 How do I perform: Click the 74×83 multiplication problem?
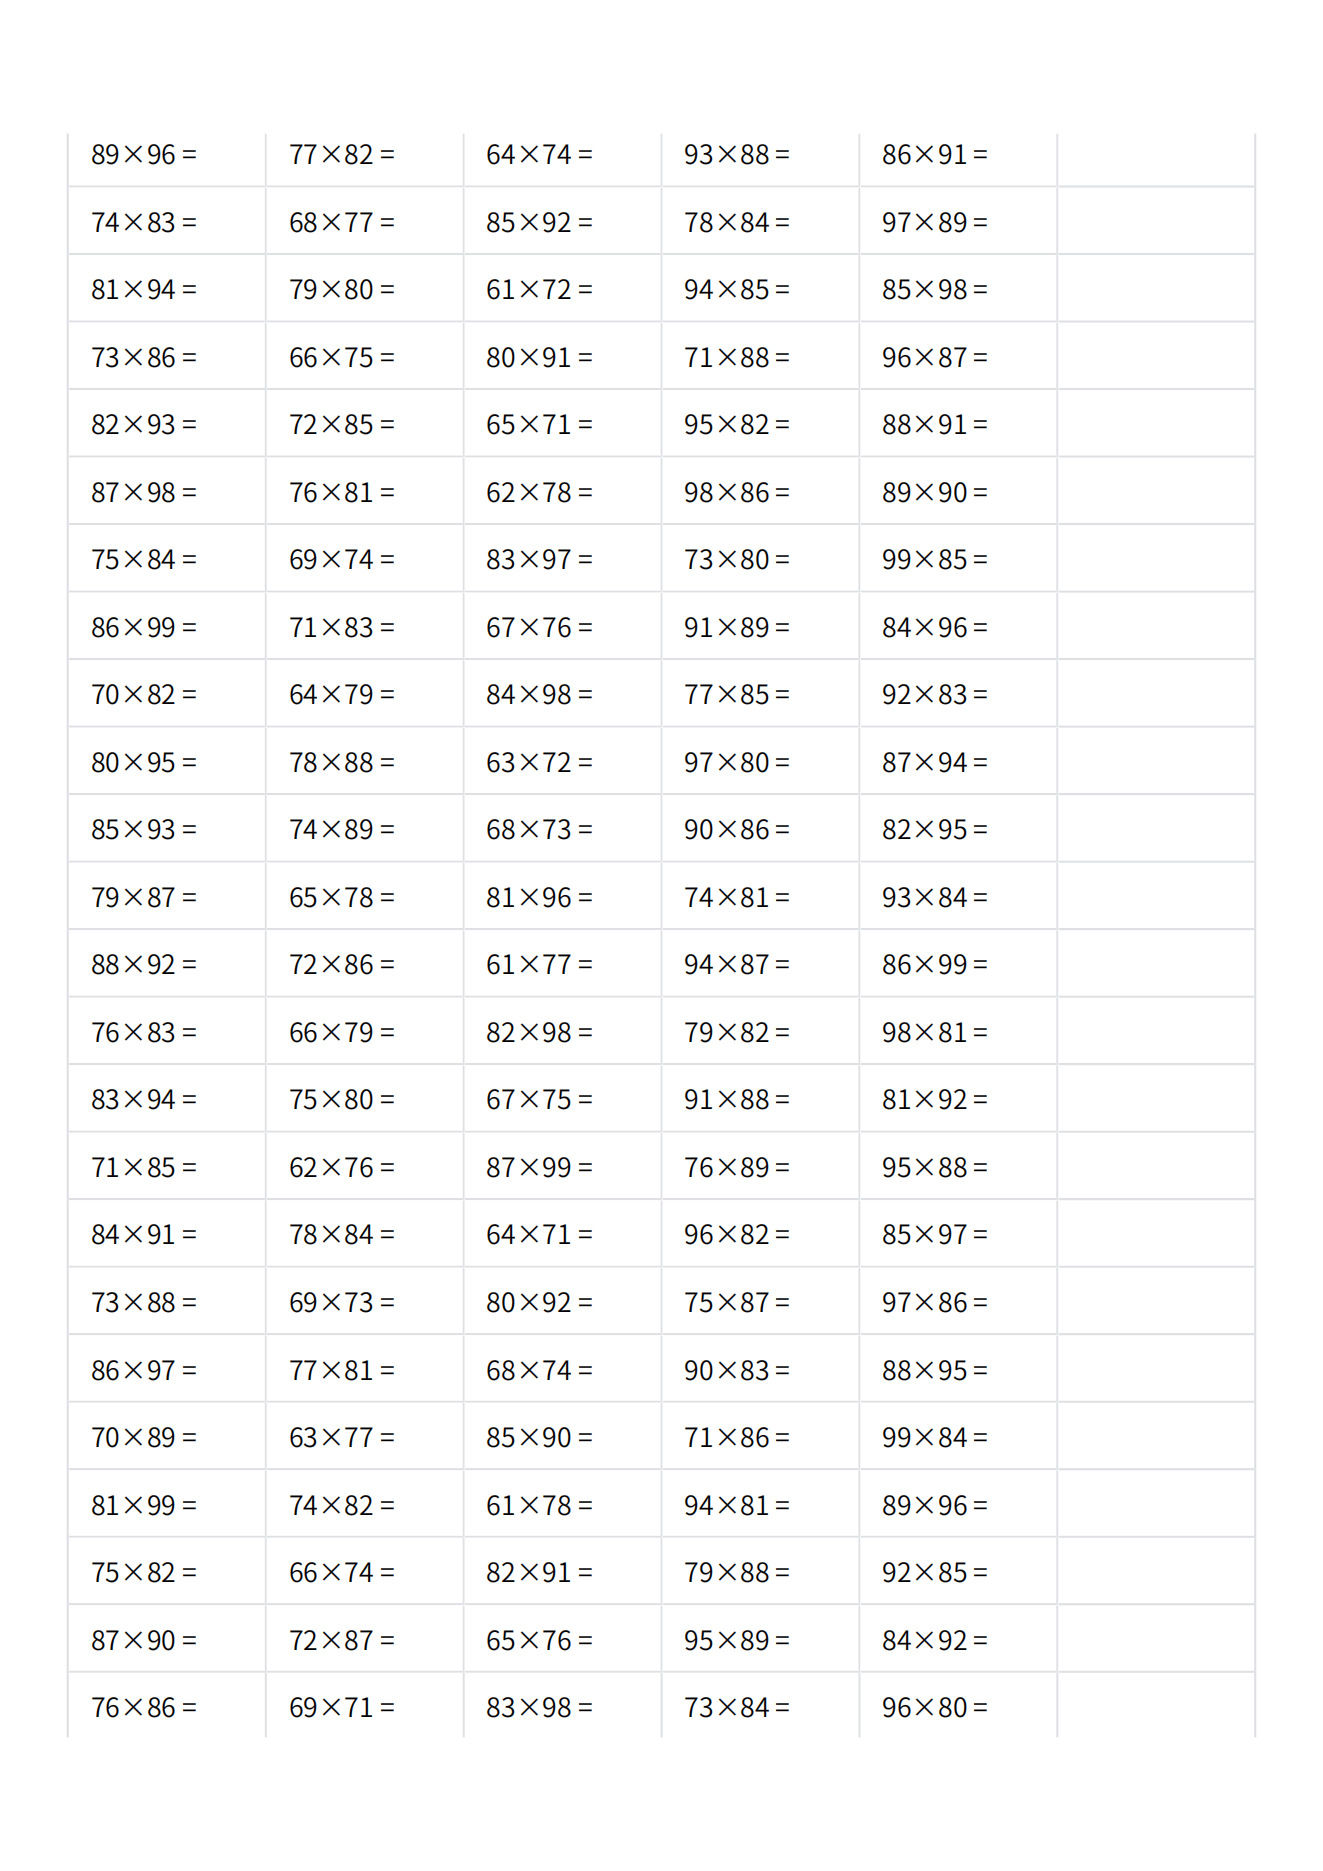tap(144, 222)
